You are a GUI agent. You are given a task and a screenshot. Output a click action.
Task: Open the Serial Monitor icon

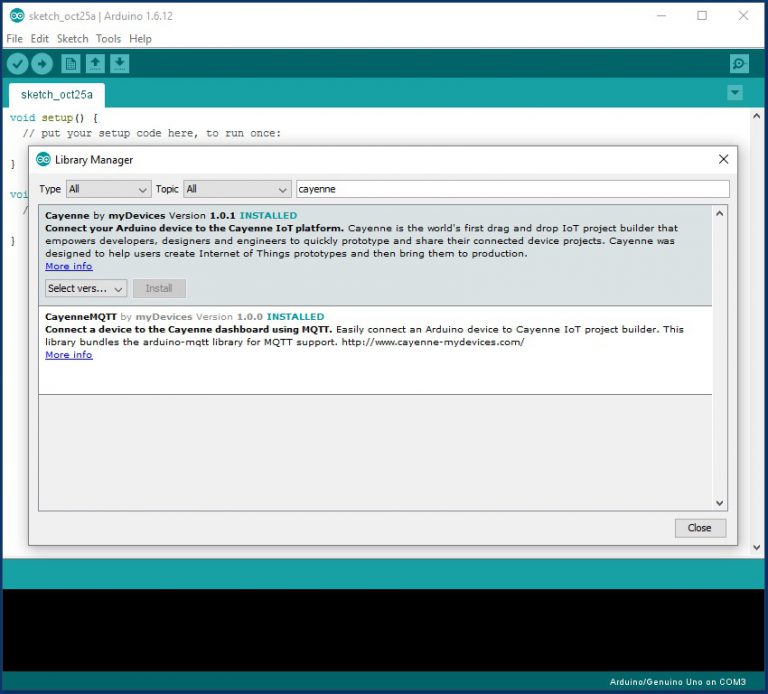click(x=739, y=64)
